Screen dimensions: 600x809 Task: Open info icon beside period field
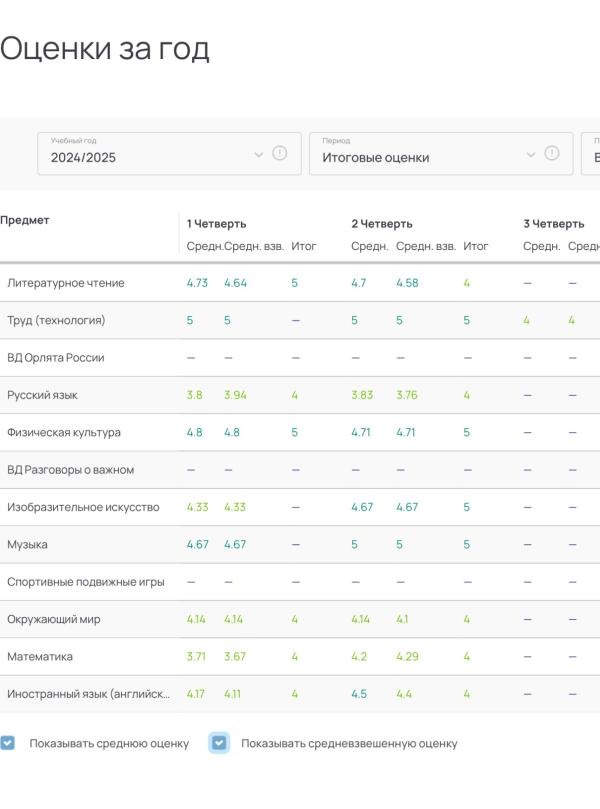click(x=552, y=153)
